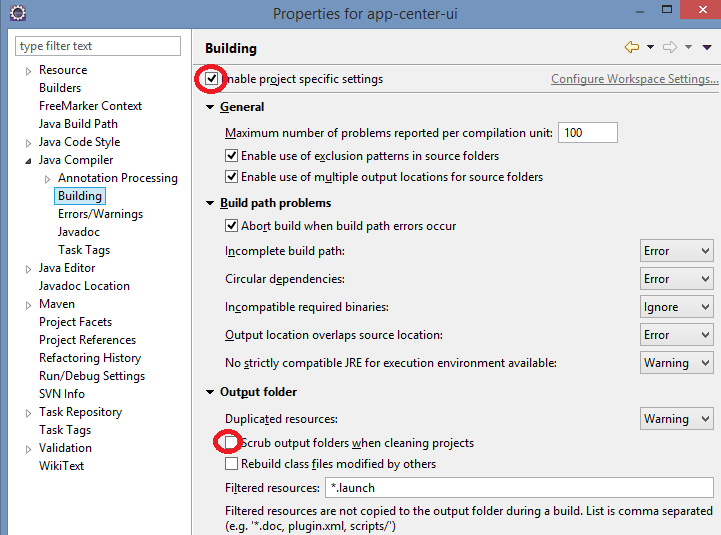
Task: Open the Incomplete build path dropdown
Action: (x=676, y=251)
